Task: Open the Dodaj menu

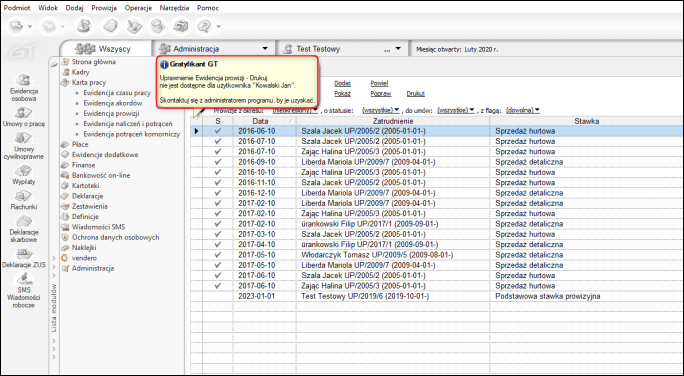Action: pos(75,8)
